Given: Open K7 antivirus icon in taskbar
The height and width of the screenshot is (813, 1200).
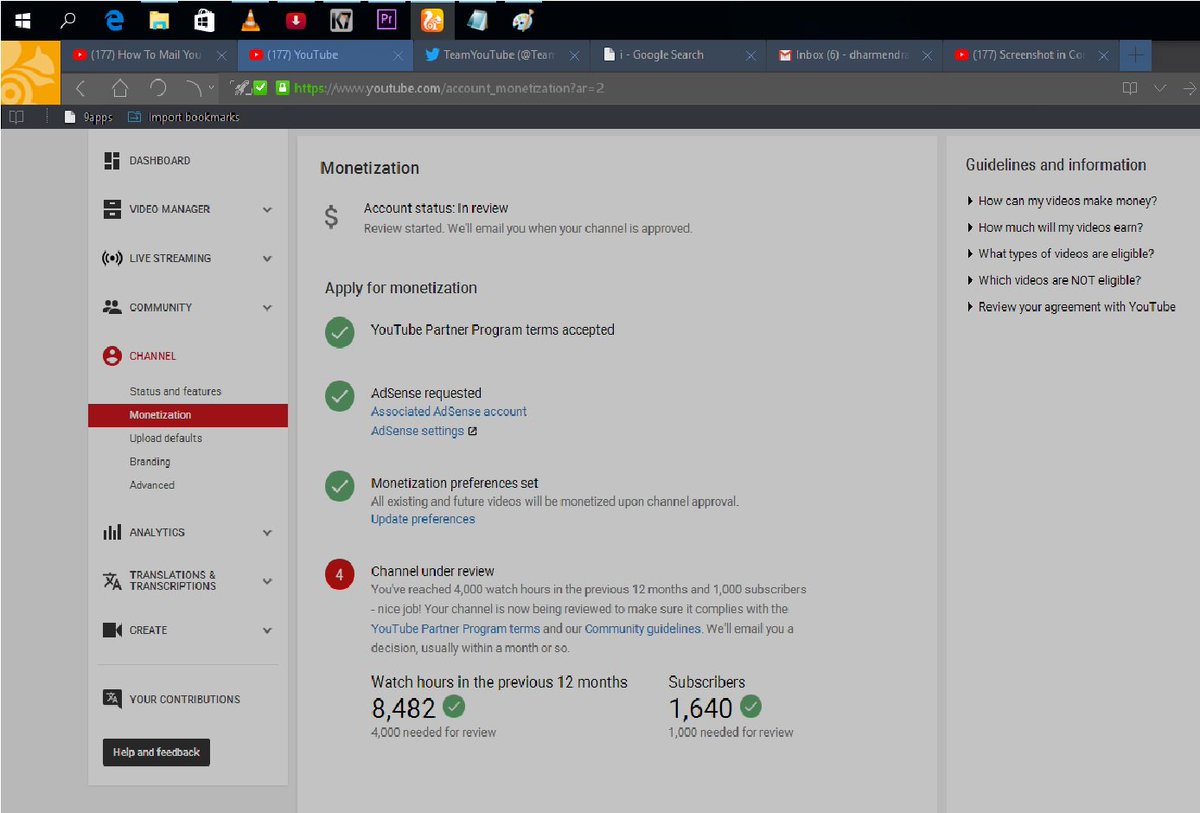Looking at the screenshot, I should 341,20.
